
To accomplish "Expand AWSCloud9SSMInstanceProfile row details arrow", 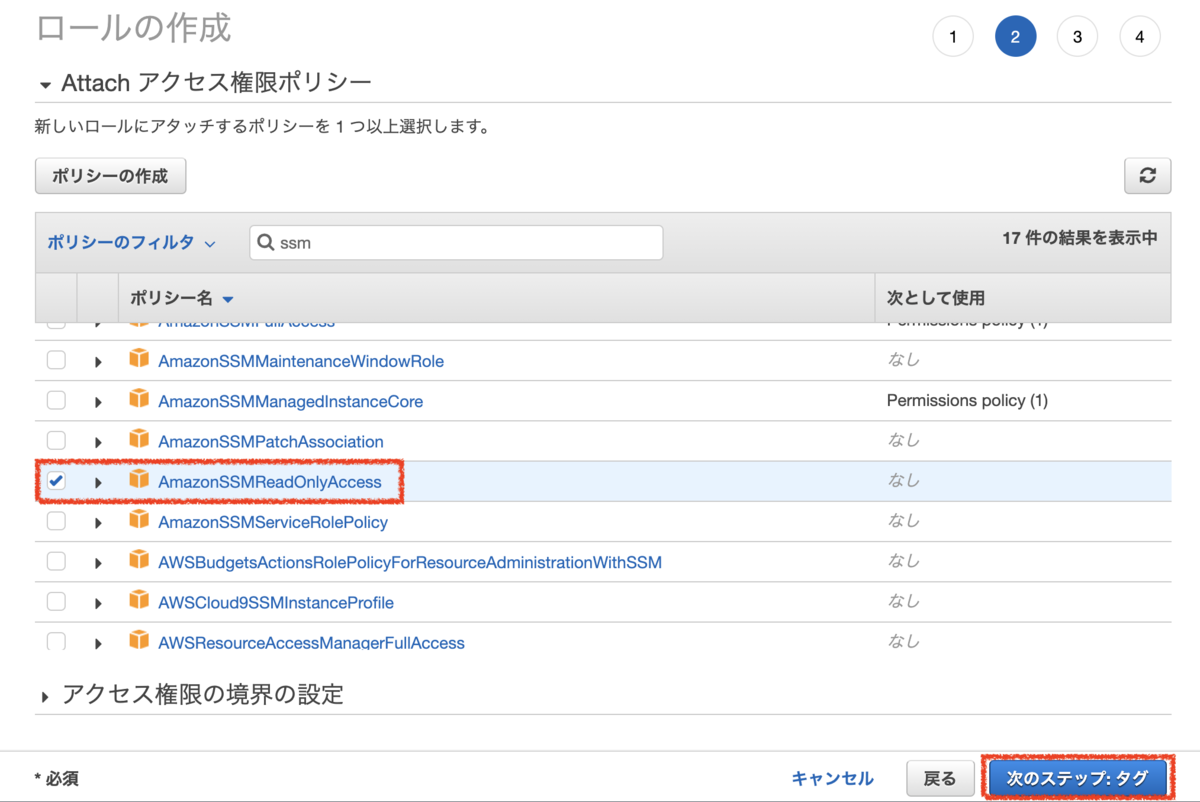I will (98, 603).
